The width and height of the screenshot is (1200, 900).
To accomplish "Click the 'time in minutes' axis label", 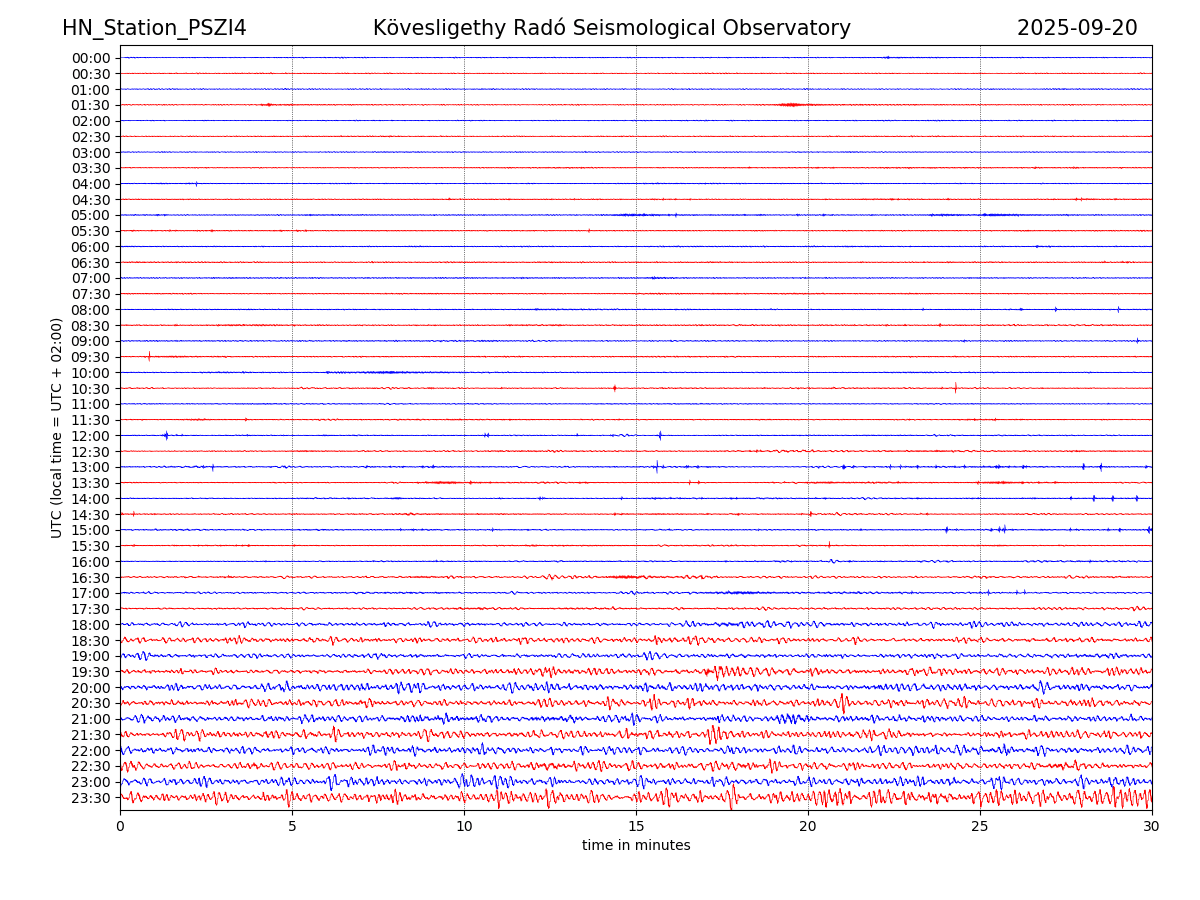I will tap(636, 846).
